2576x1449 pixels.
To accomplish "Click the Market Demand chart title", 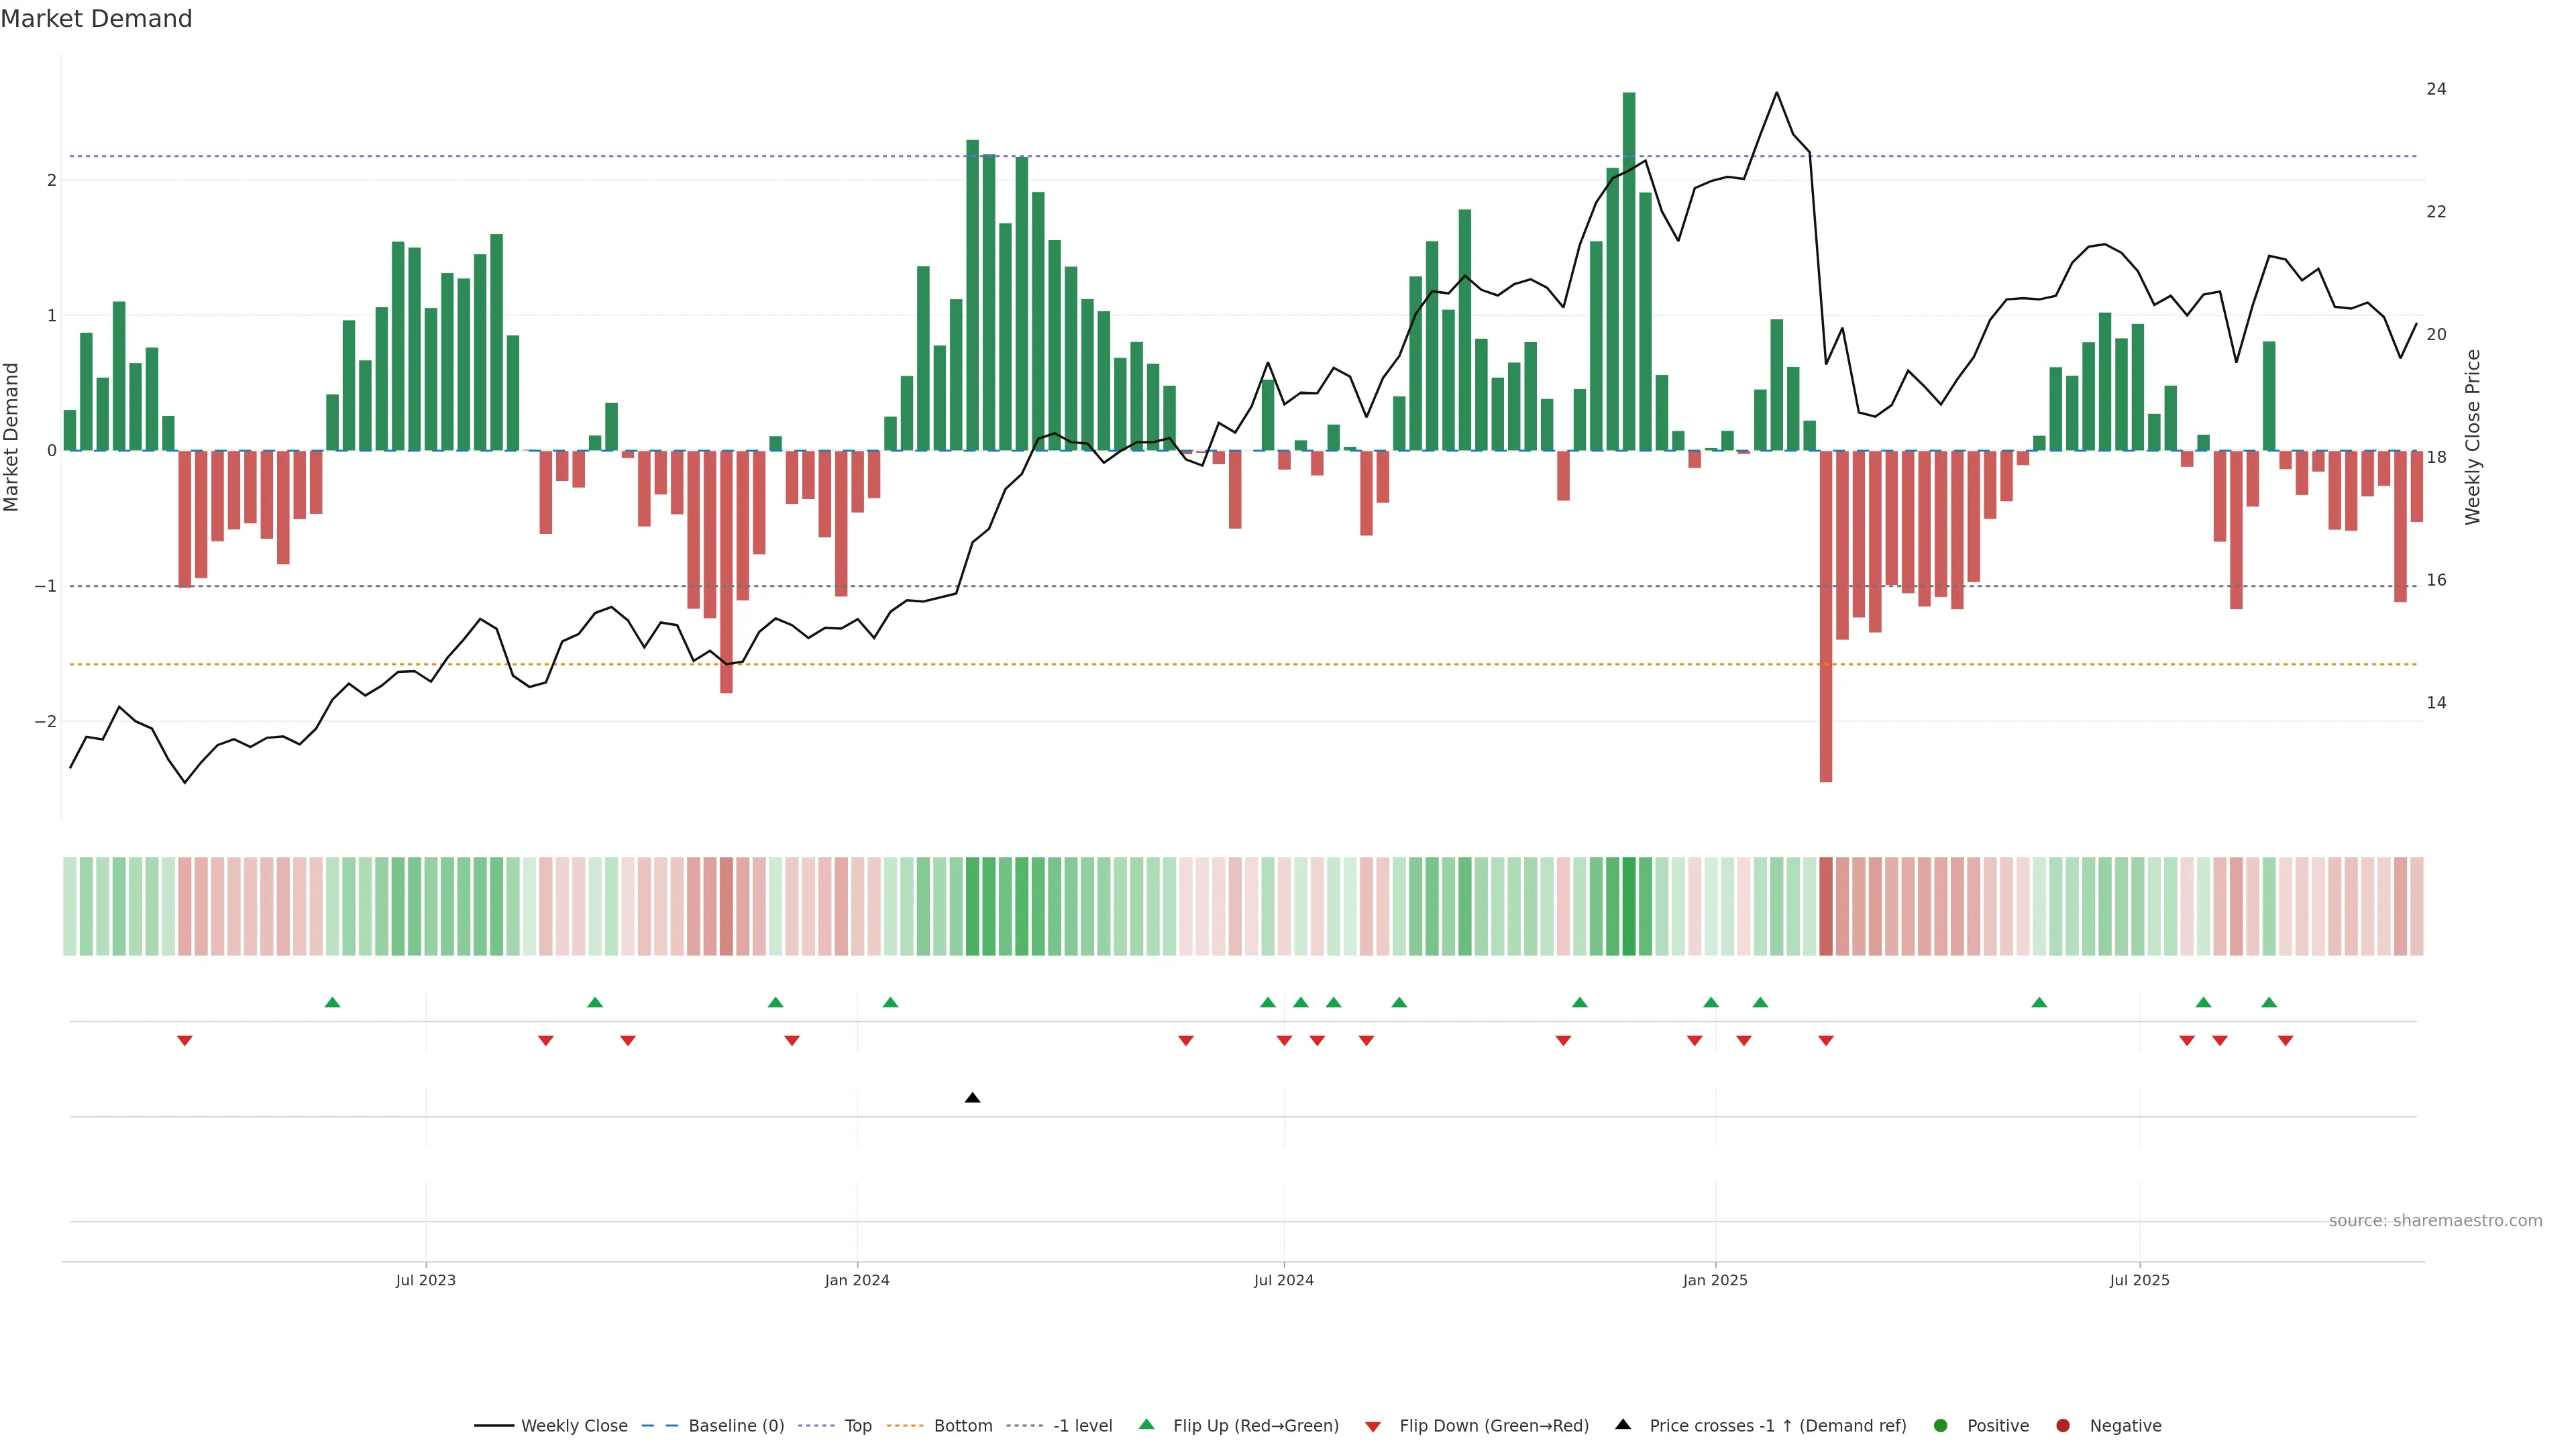I will point(96,19).
